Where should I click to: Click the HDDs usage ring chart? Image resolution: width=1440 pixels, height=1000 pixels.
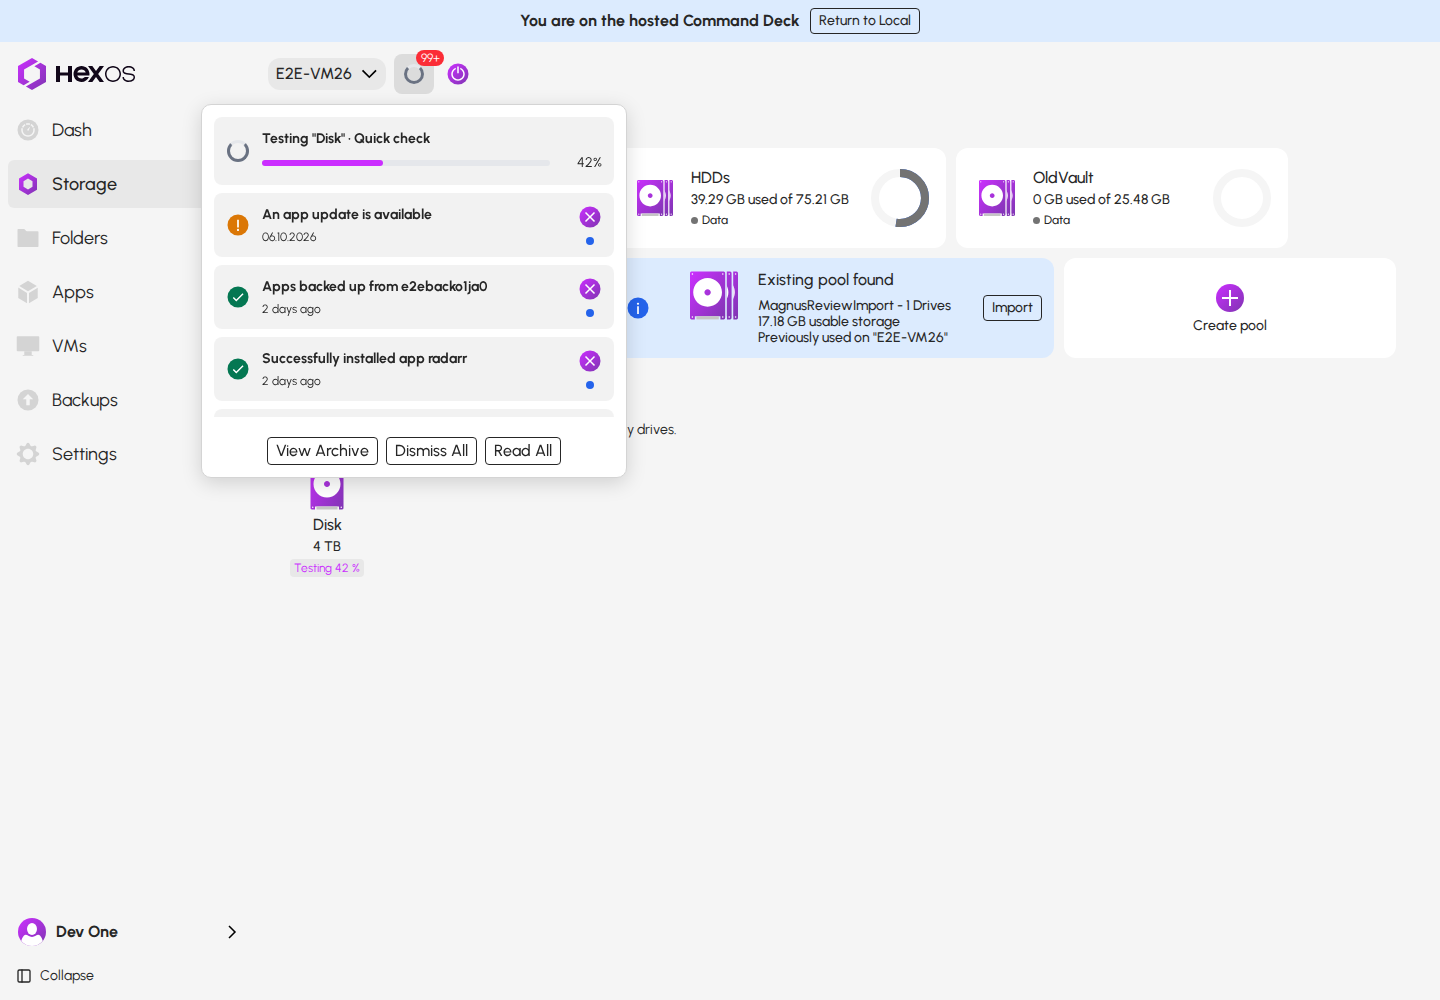[900, 198]
